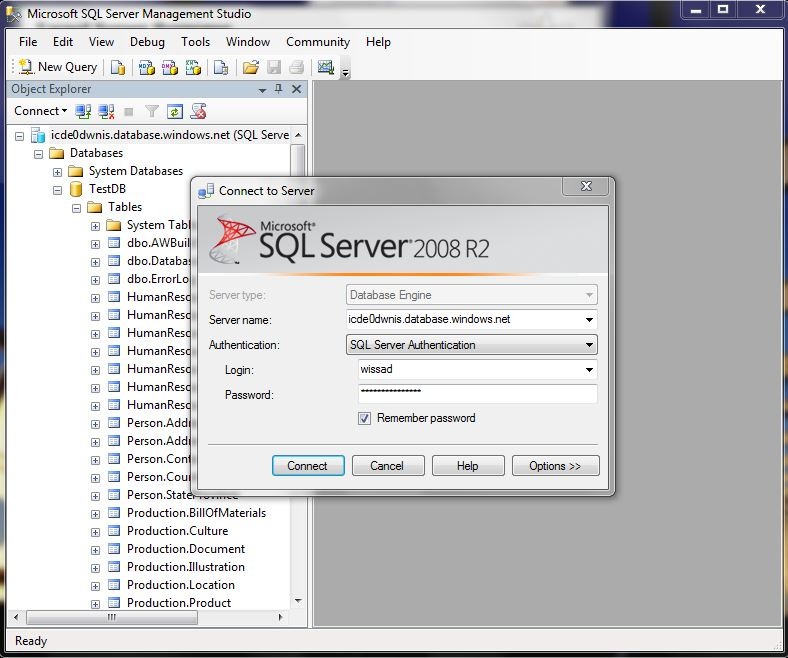Click Disconnect icon in Object Explorer
788x658 pixels.
106,112
